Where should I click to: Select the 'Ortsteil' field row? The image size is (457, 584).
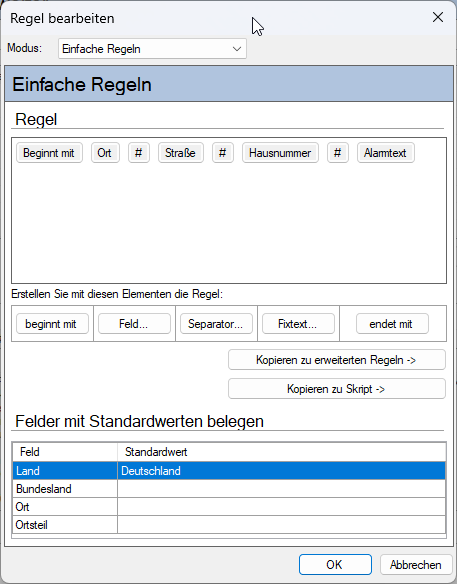[x=229, y=525]
